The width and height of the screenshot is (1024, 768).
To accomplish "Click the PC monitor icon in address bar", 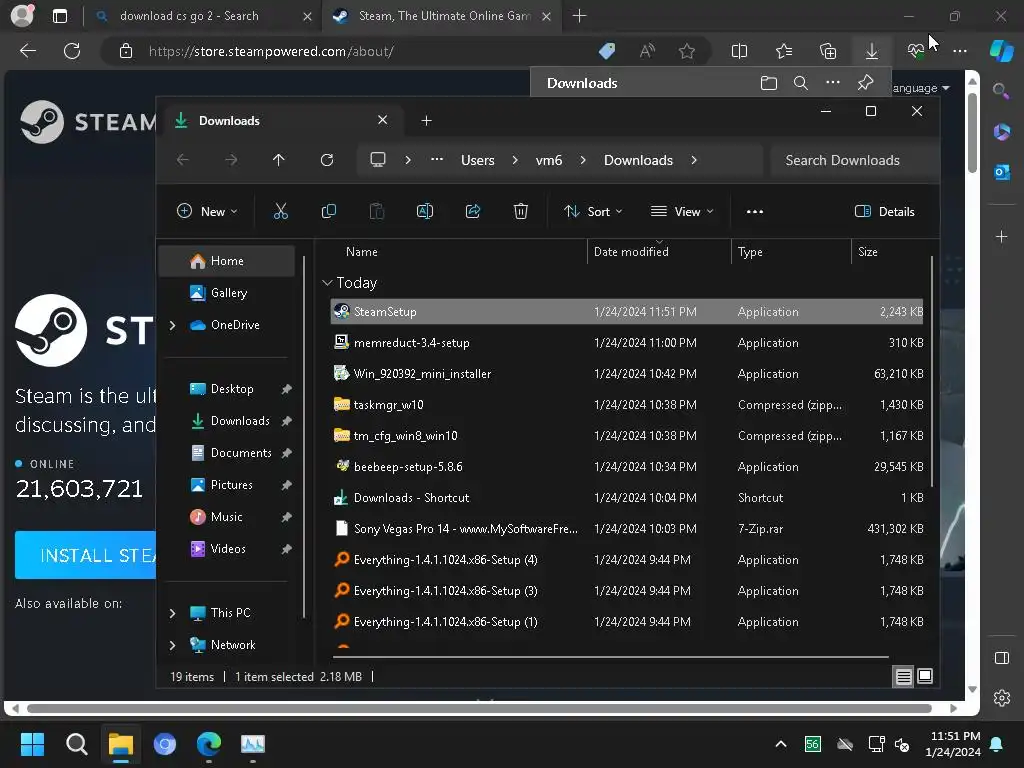I will pyautogui.click(x=377, y=160).
